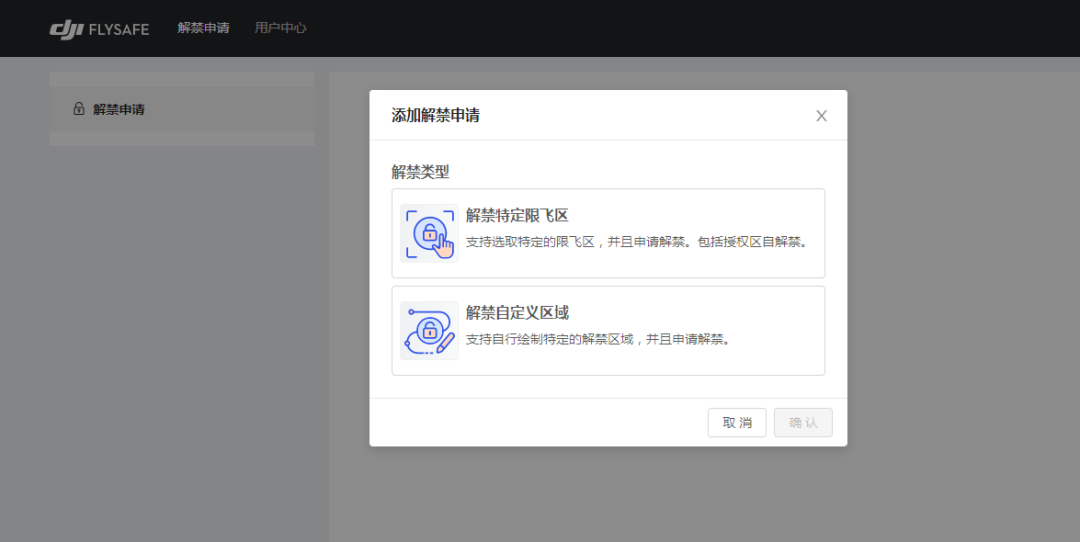Click the 支持自行绘制特定的解禁区域 description text

point(598,340)
